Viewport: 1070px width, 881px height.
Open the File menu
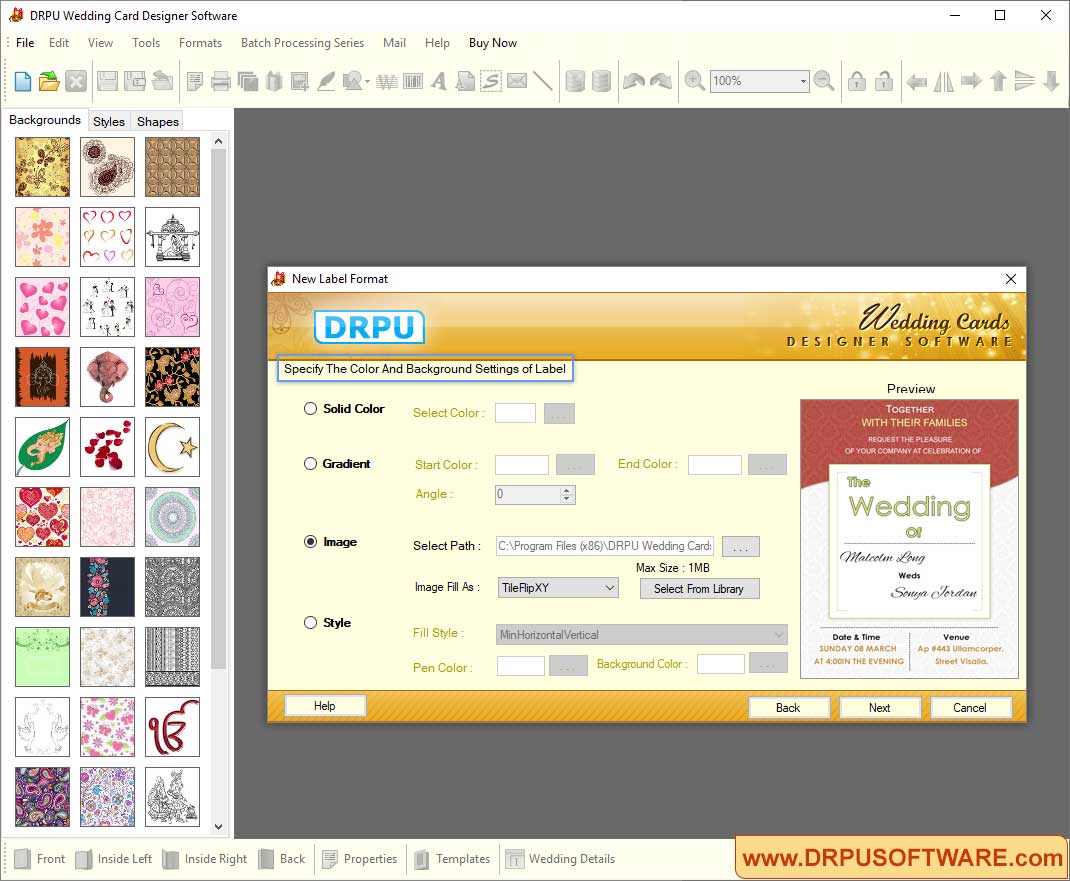[x=25, y=42]
